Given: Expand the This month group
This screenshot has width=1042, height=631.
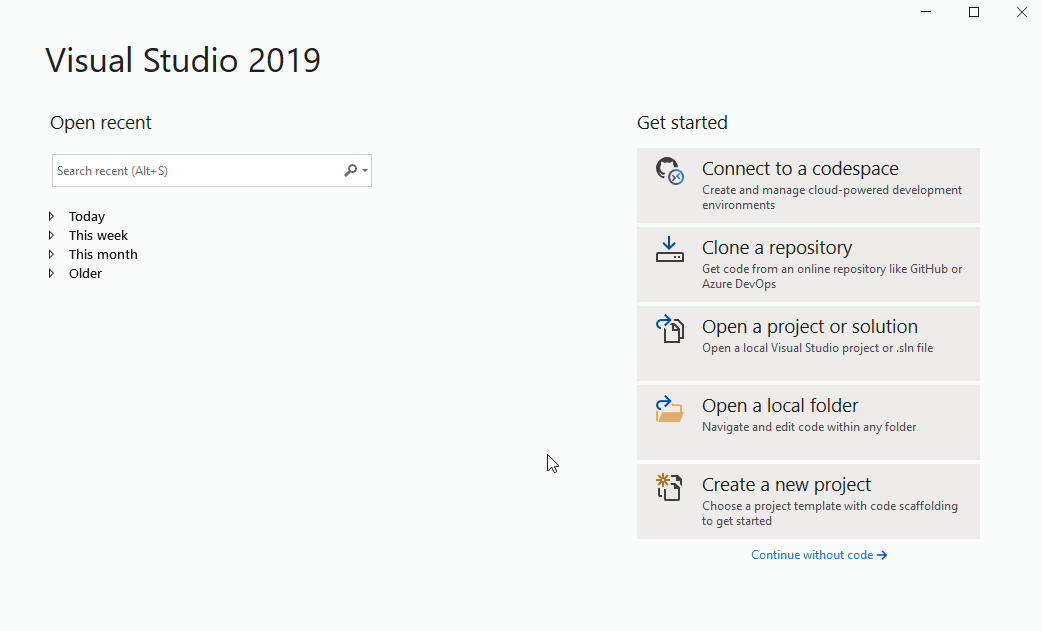Looking at the screenshot, I should [x=53, y=254].
